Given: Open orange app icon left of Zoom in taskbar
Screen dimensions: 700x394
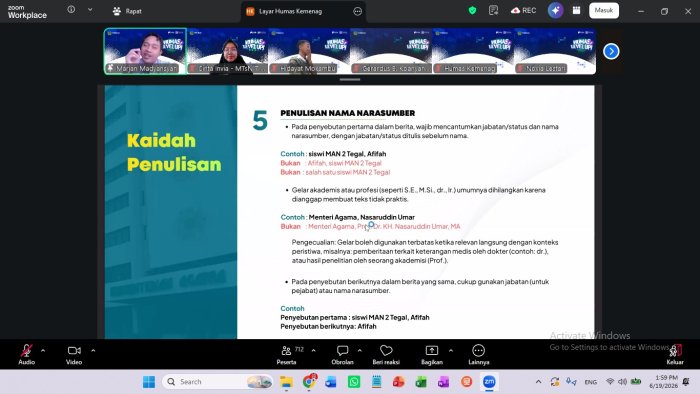Looking at the screenshot, I should [467, 382].
